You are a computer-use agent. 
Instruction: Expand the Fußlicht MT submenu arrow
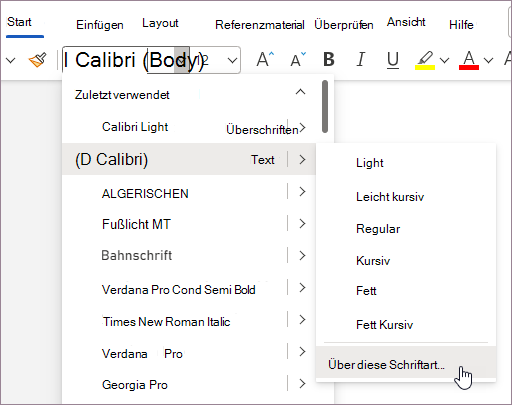(x=302, y=224)
